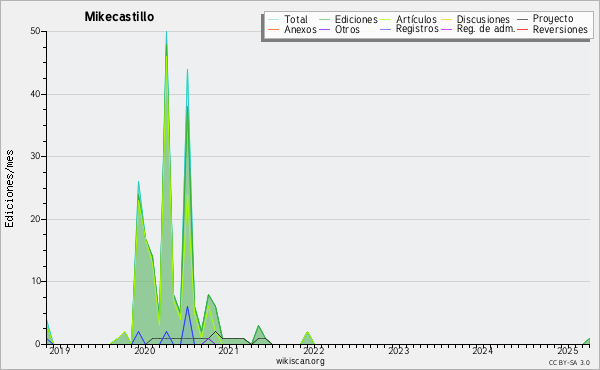The width and height of the screenshot is (600, 370).
Task: Click the 2021 x-axis label
Action: pyautogui.click(x=229, y=350)
